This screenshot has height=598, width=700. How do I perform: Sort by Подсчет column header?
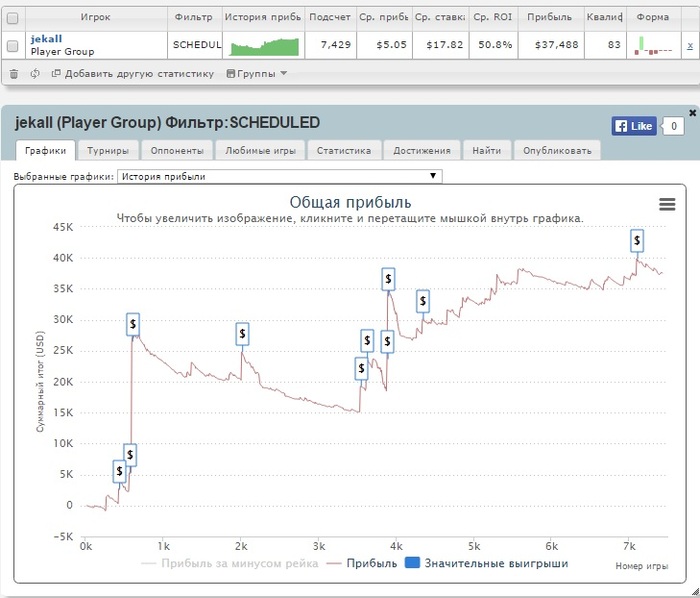(x=330, y=17)
